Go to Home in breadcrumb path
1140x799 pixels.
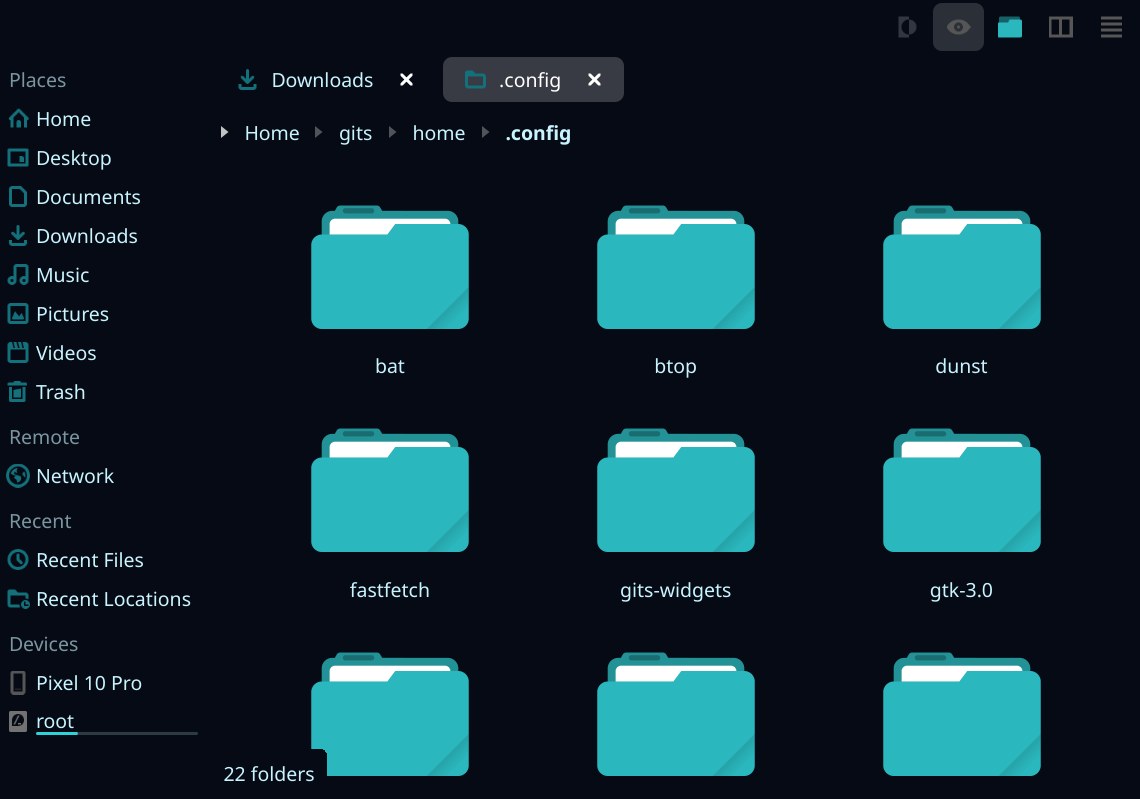click(272, 133)
